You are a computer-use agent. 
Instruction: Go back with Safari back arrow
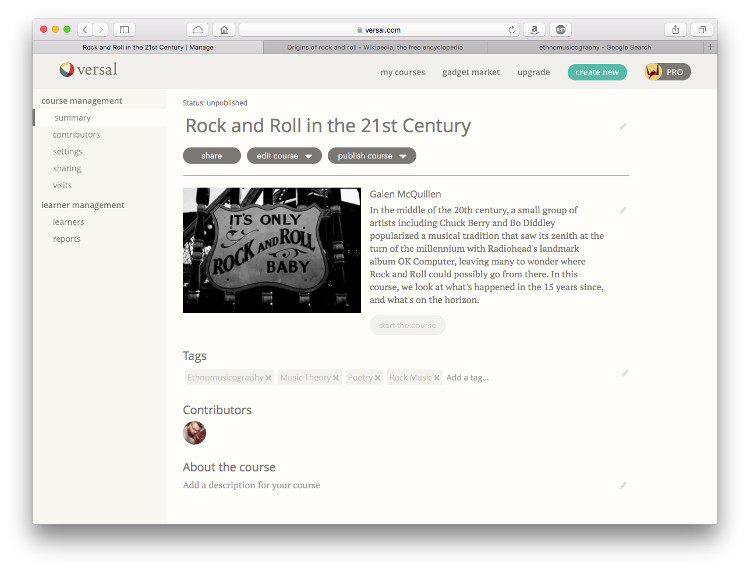tap(85, 30)
